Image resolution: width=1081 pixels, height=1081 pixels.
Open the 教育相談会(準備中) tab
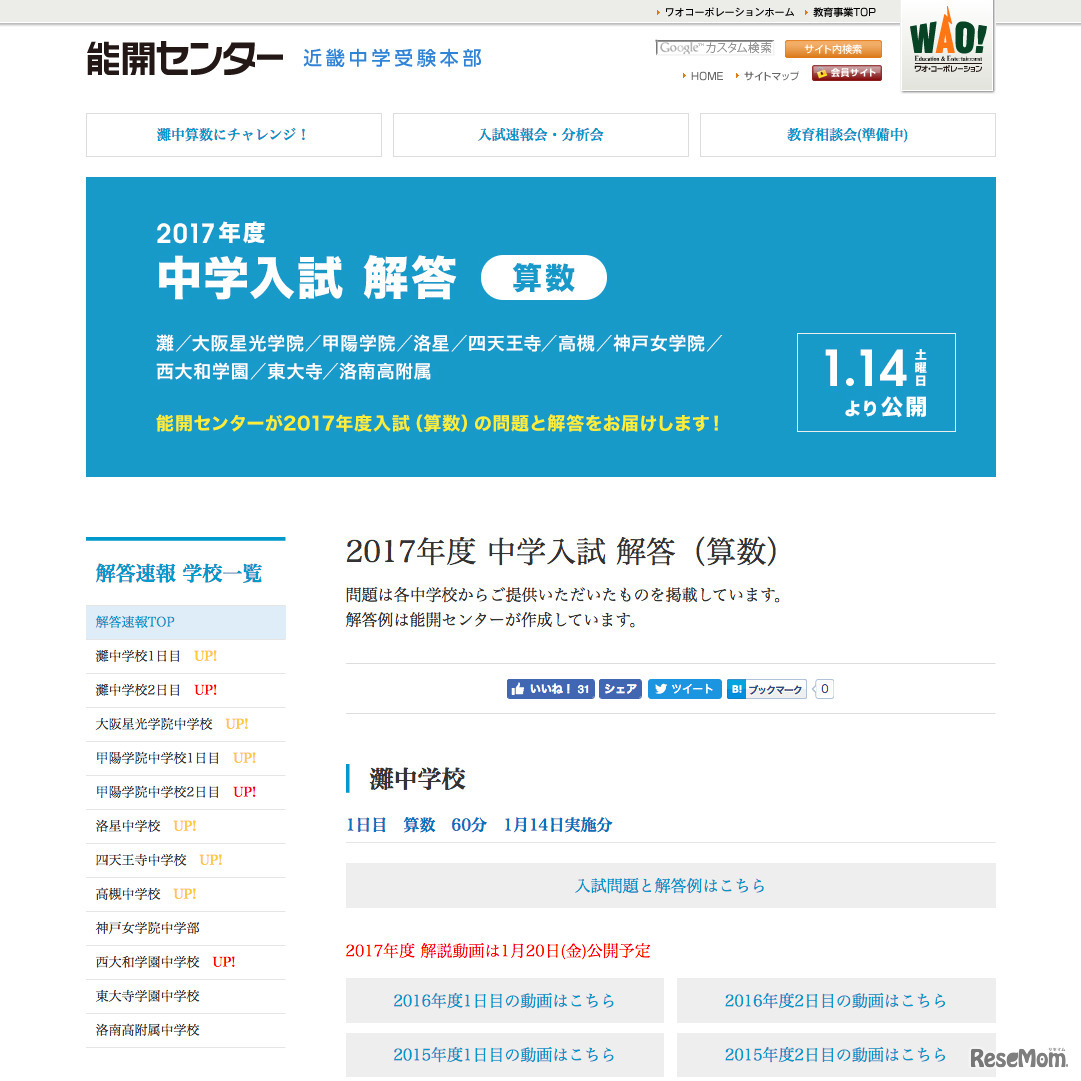pyautogui.click(x=847, y=135)
